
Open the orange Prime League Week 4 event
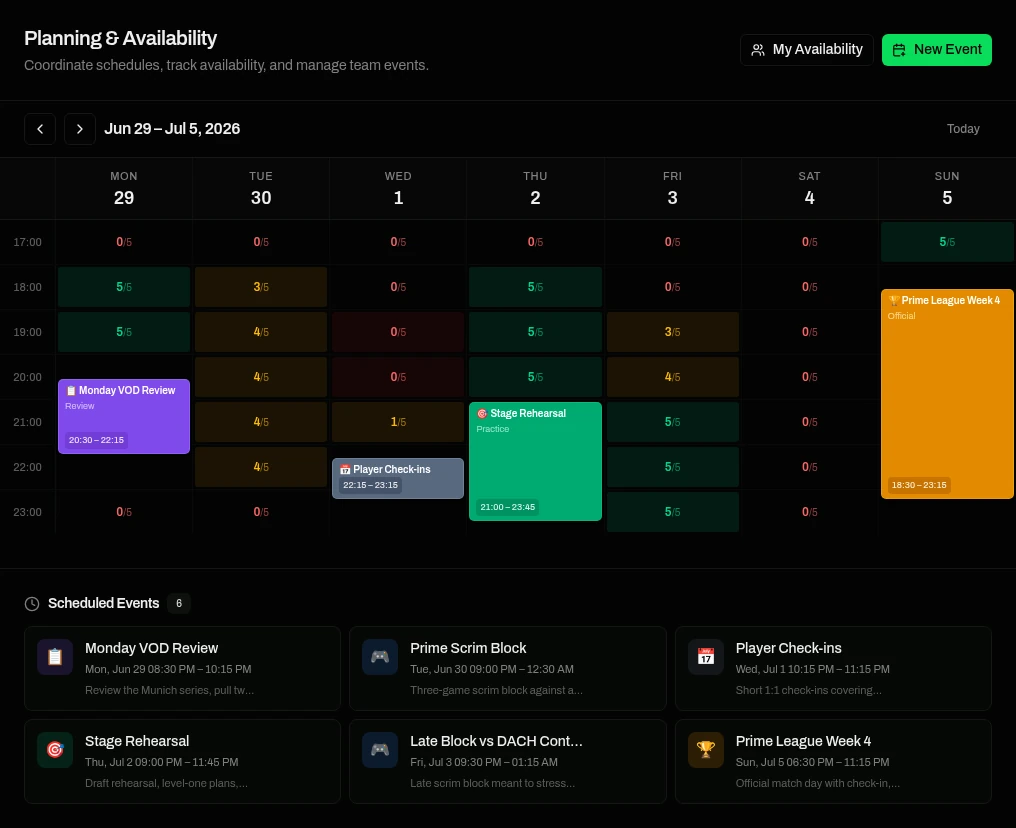point(947,394)
